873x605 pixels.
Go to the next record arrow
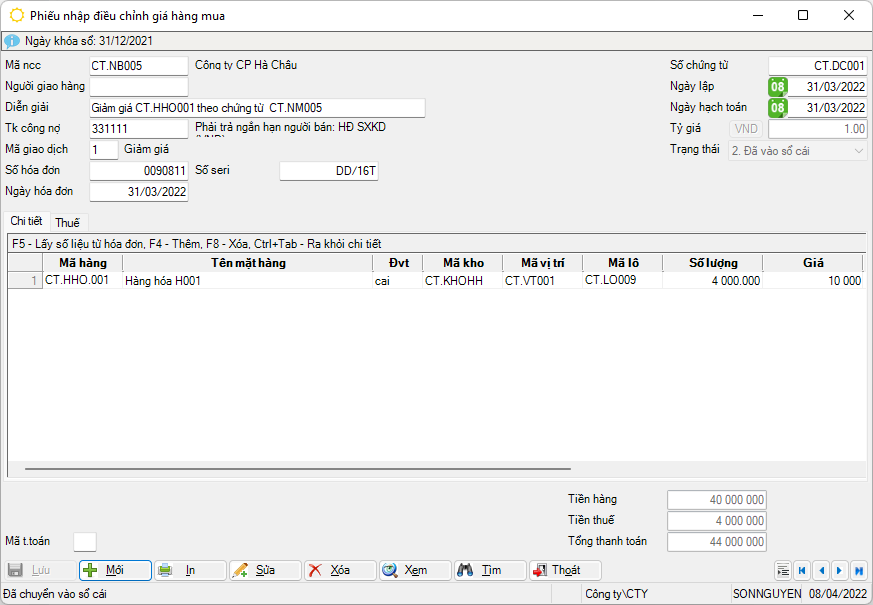click(840, 570)
